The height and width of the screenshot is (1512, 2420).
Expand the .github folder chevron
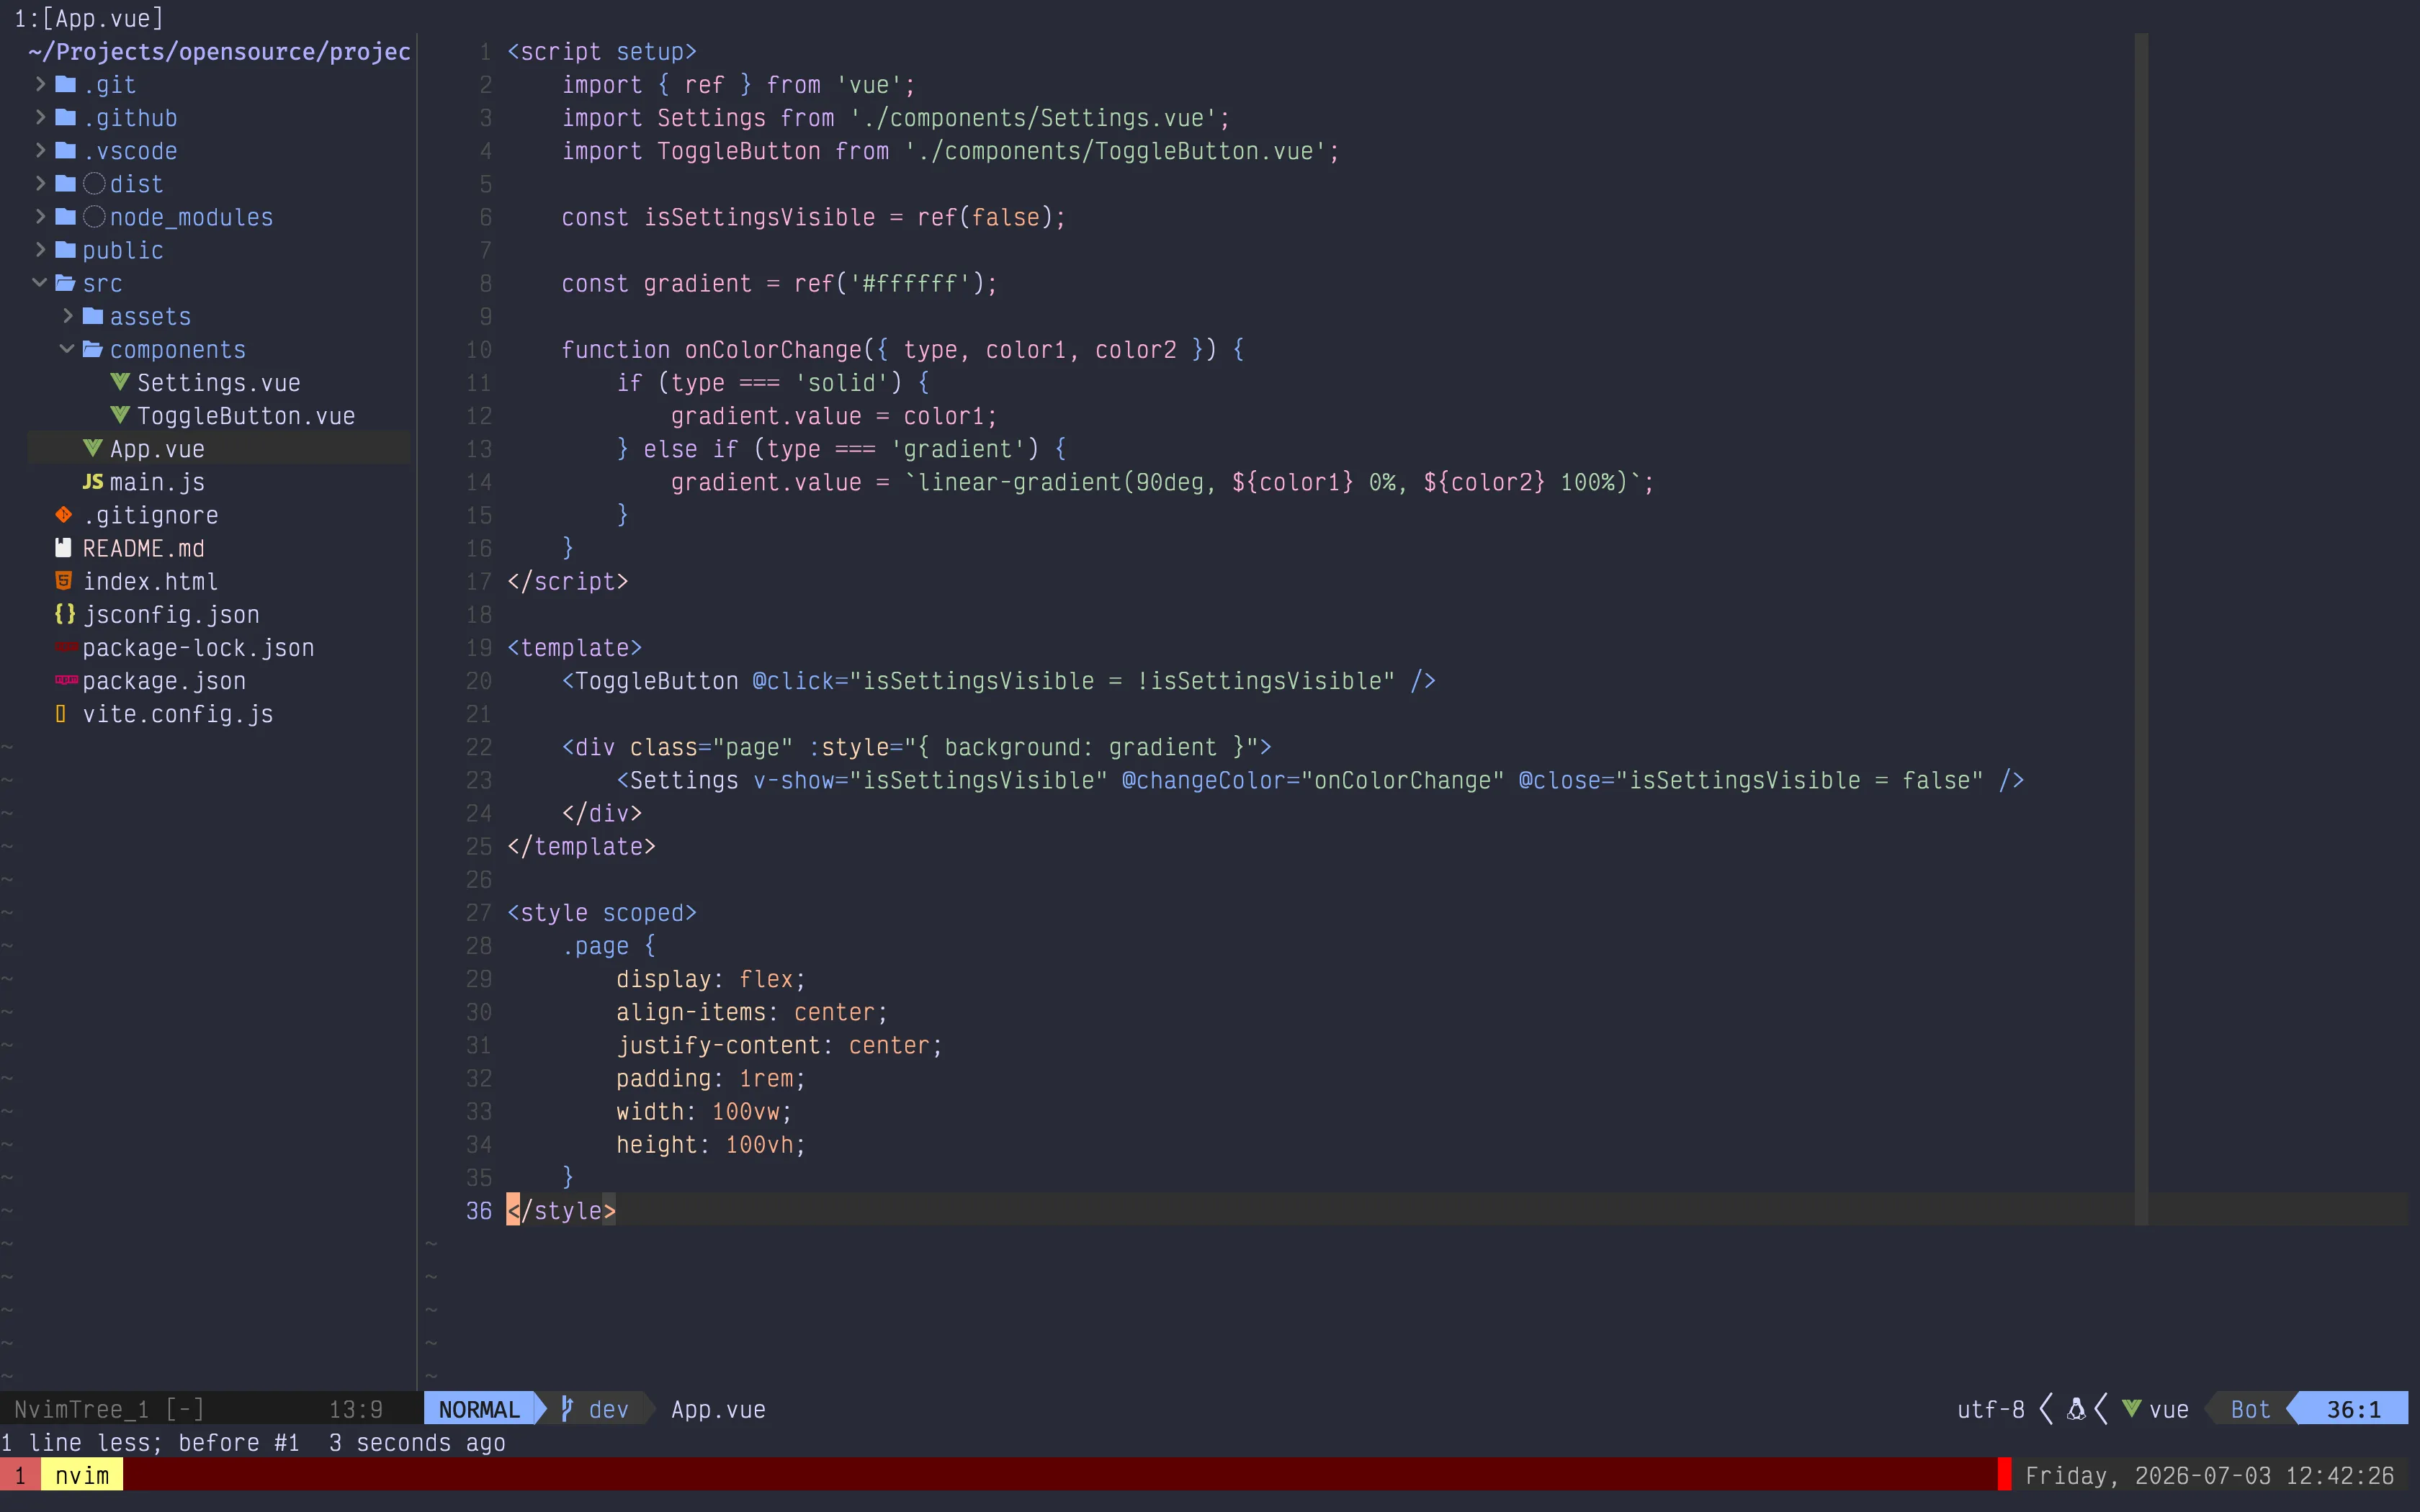pyautogui.click(x=40, y=117)
